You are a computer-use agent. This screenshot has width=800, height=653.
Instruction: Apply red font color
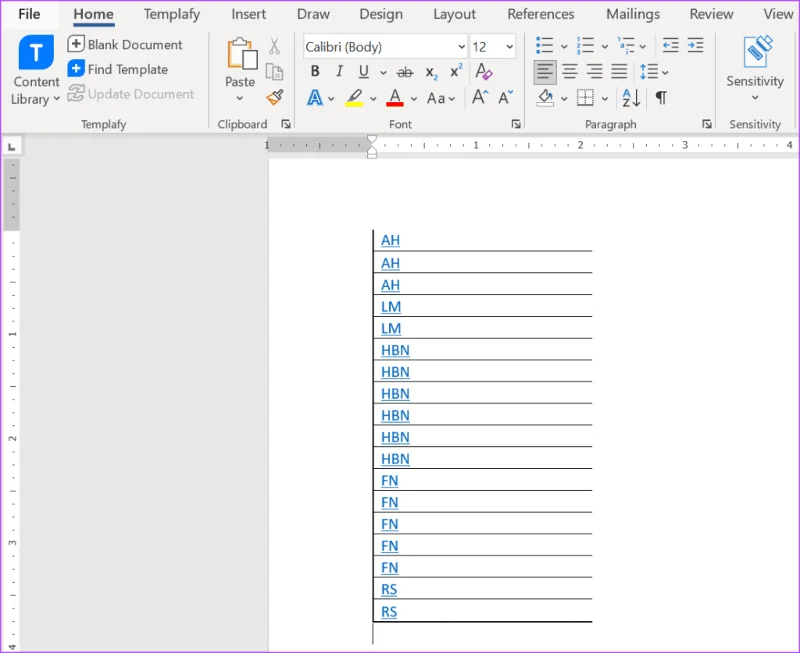point(395,97)
